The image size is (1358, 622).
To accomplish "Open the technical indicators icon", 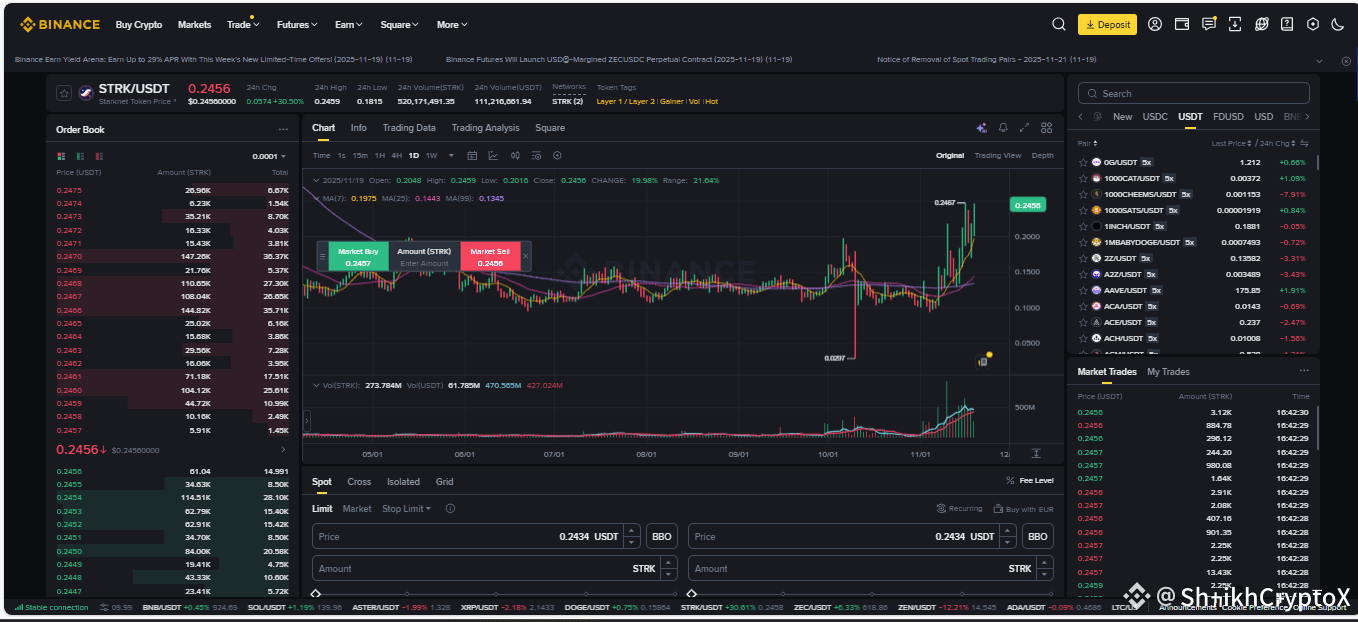I will click(536, 155).
